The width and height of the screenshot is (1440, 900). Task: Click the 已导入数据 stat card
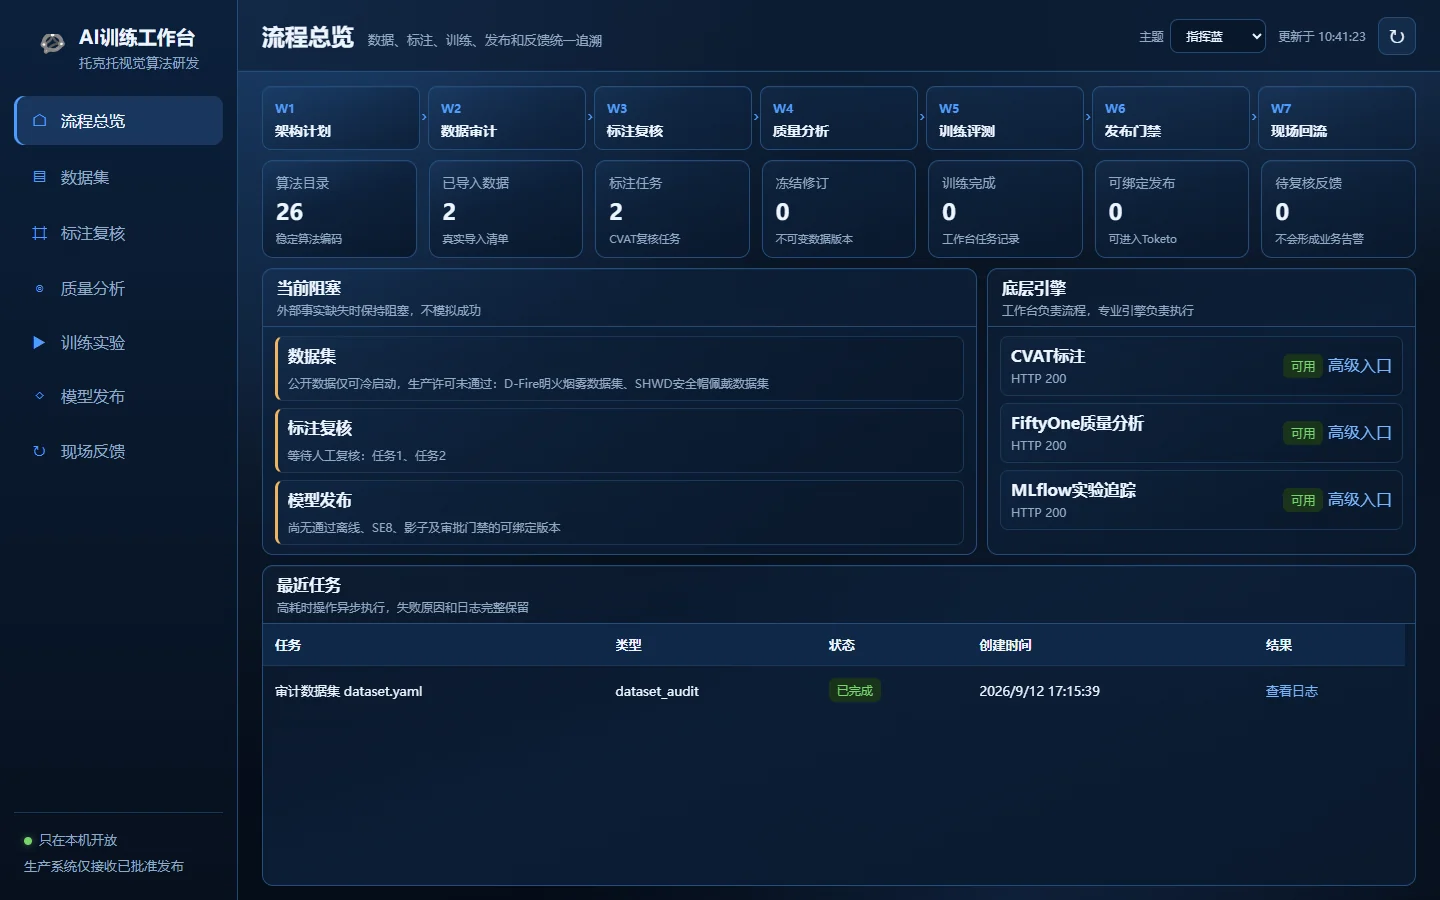[x=506, y=209]
